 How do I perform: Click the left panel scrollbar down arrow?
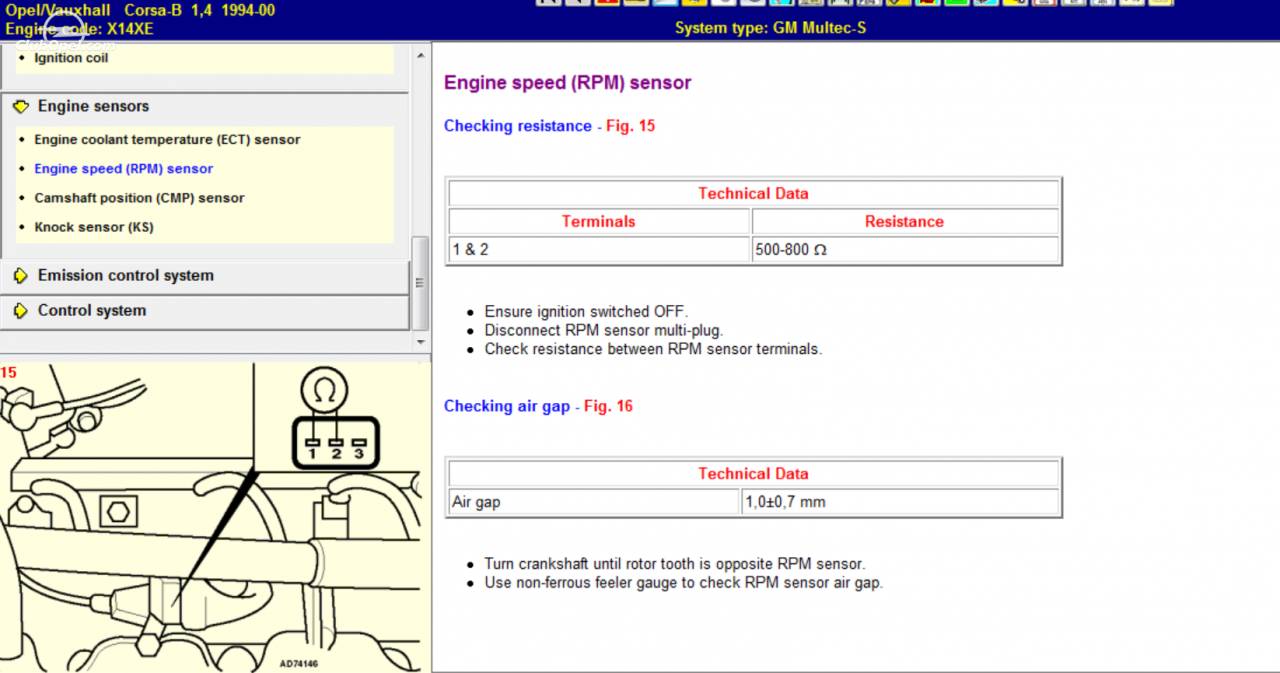[x=420, y=343]
